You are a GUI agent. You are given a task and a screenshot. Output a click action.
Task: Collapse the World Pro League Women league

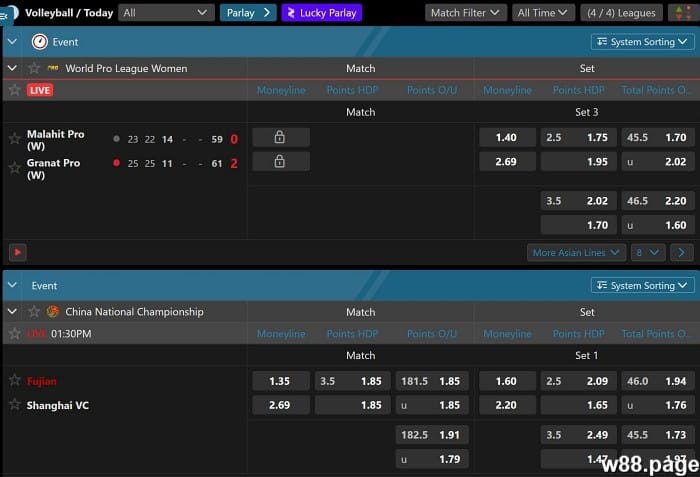pyautogui.click(x=12, y=68)
